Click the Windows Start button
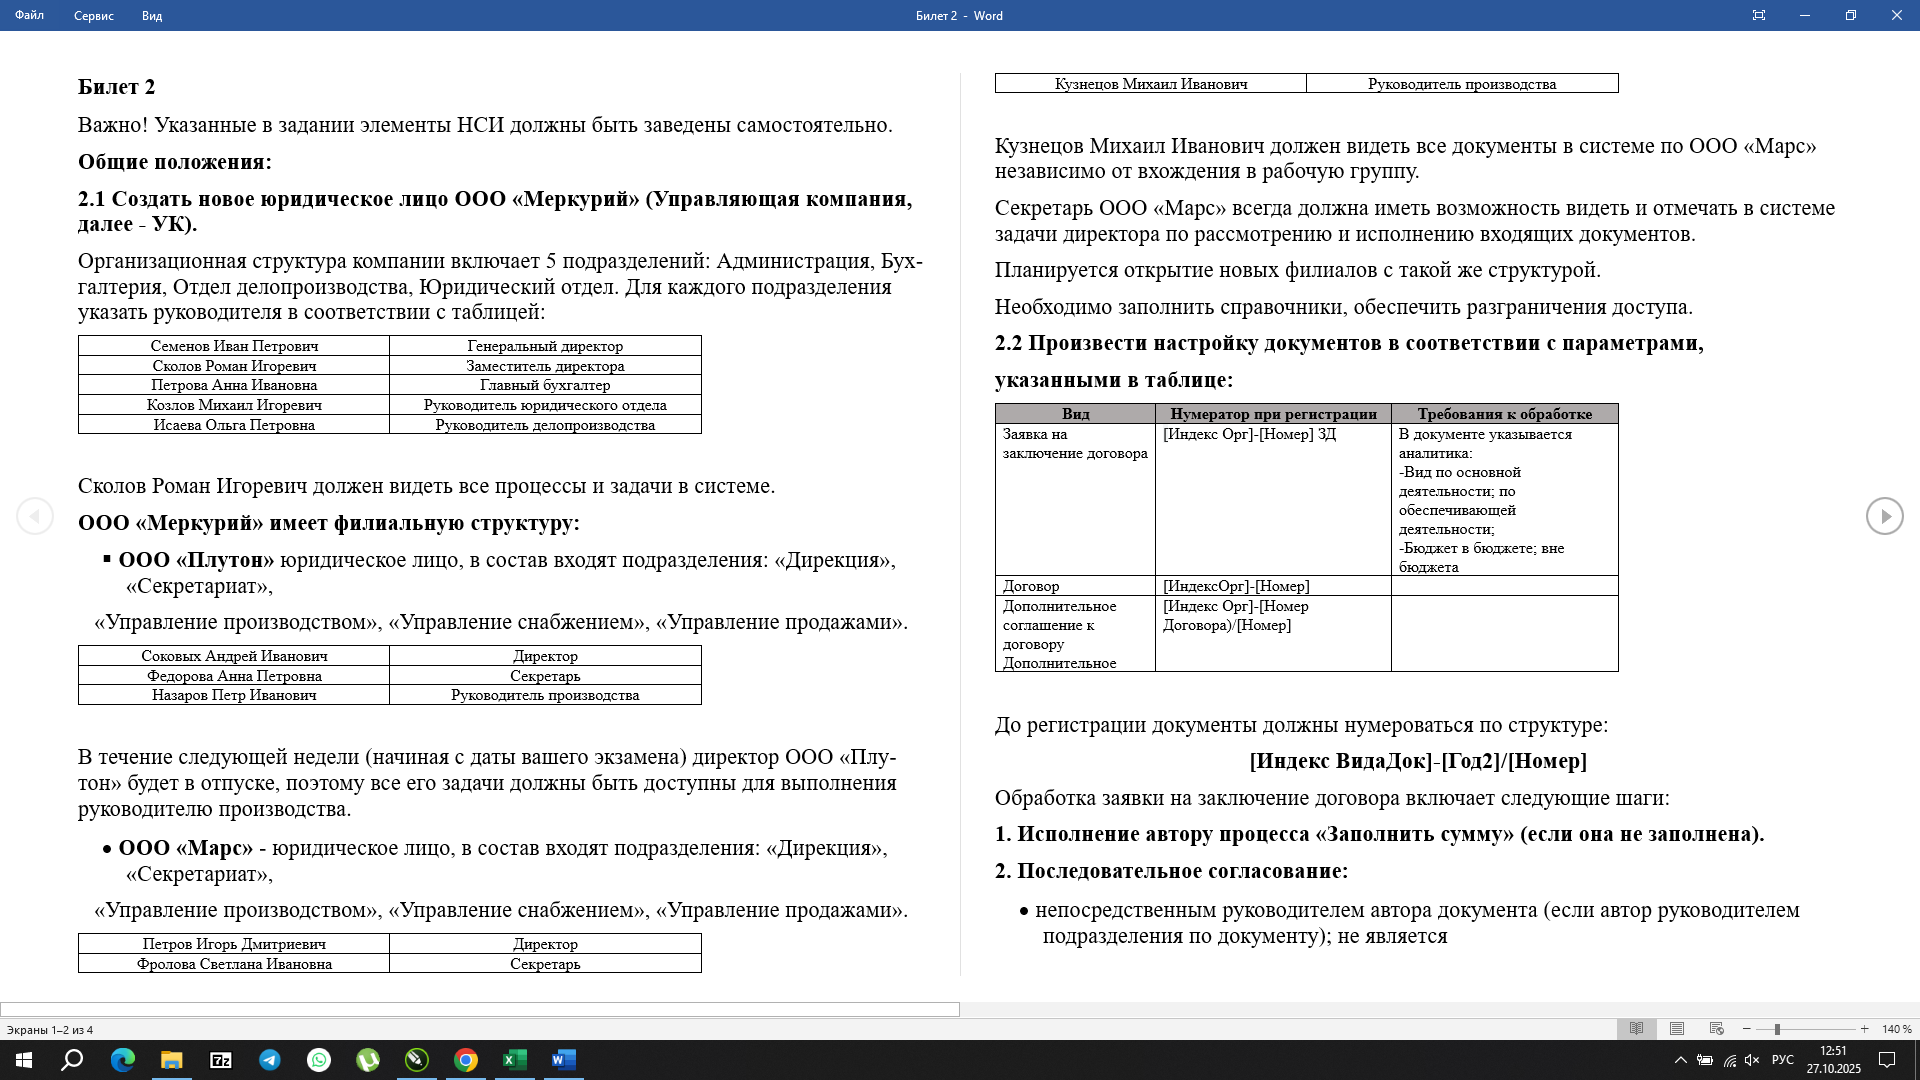 22,1061
